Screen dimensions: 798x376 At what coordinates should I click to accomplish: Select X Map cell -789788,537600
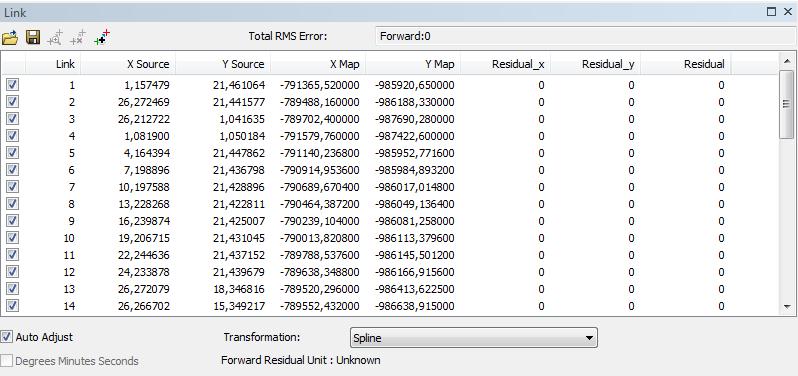[x=320, y=255]
